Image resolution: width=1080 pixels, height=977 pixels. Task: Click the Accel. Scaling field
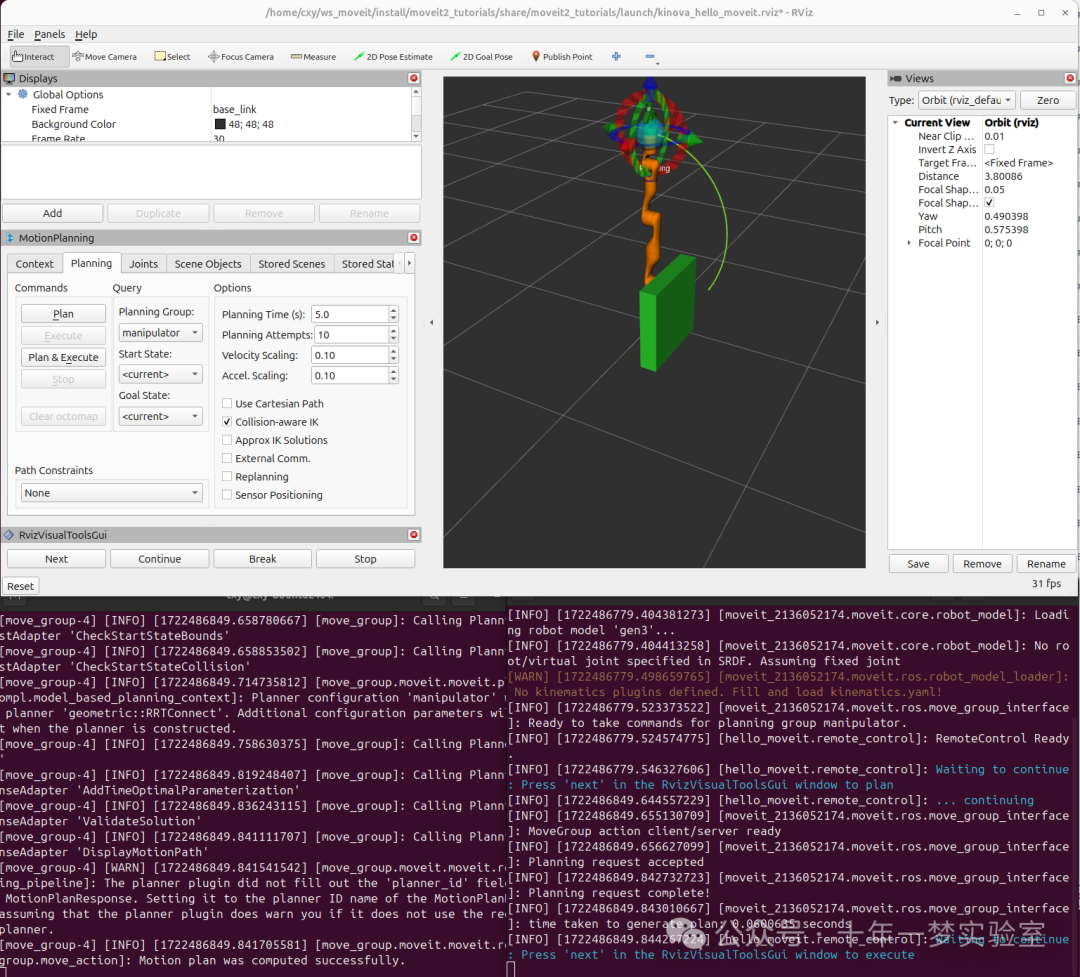click(x=350, y=376)
